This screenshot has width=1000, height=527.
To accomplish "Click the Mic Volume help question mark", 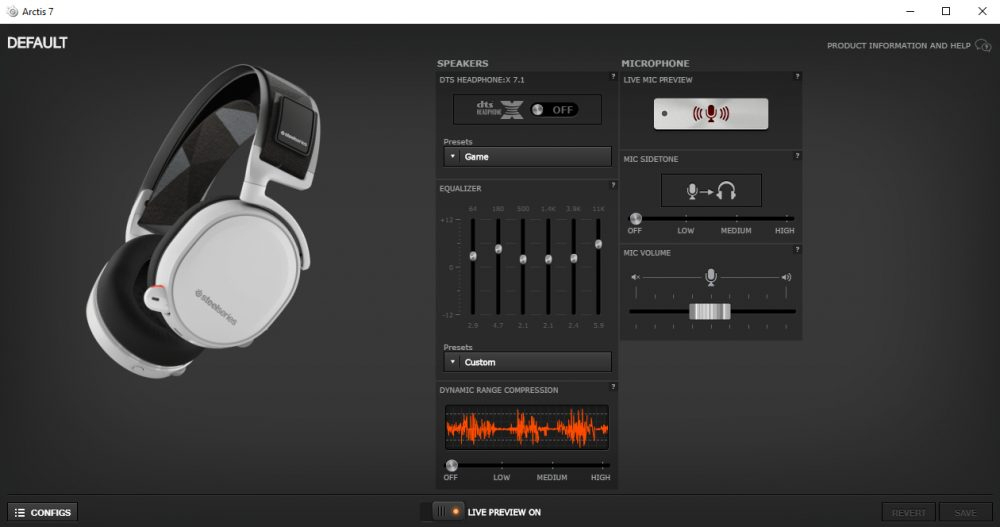I will point(797,249).
